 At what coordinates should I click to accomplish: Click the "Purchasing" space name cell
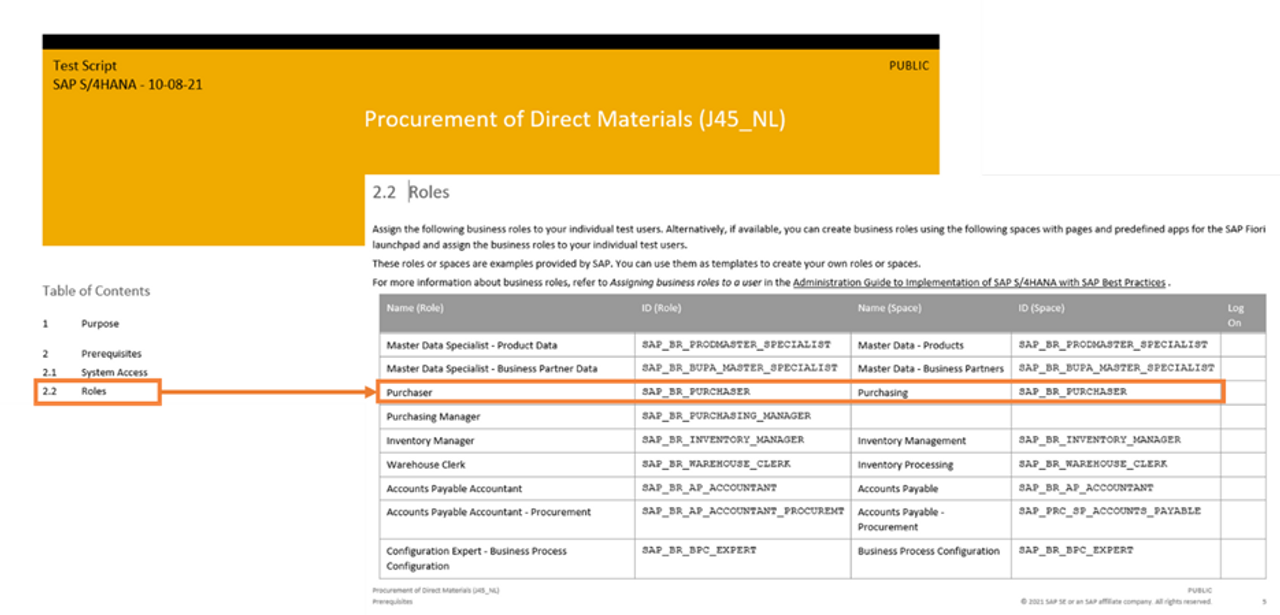click(x=883, y=393)
